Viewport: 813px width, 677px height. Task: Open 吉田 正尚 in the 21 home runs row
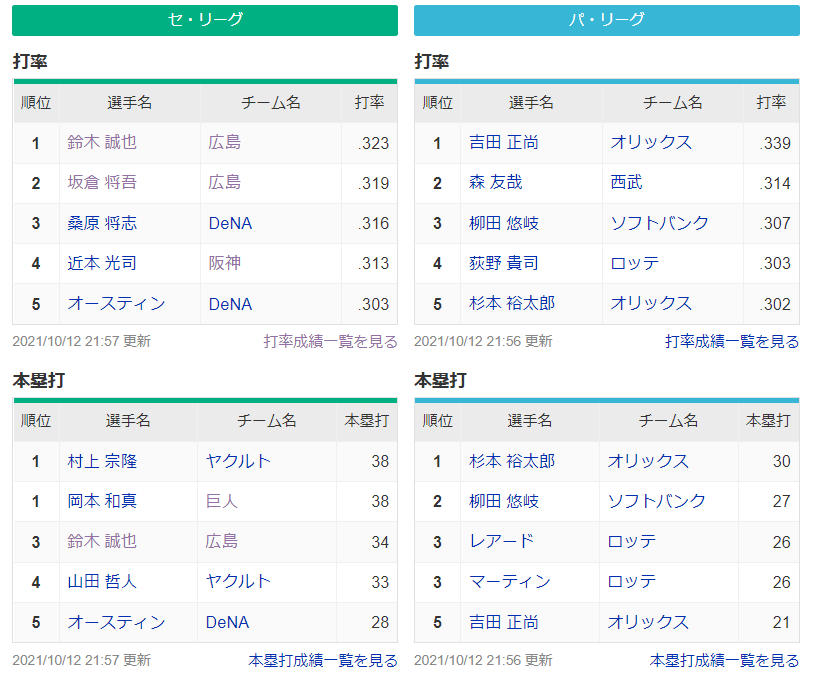pyautogui.click(x=504, y=622)
